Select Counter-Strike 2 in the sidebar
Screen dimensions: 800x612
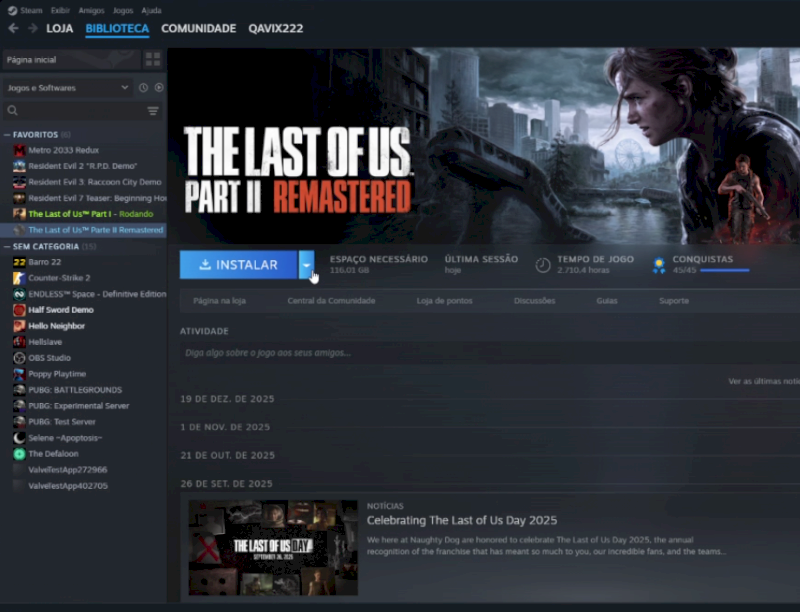59,278
